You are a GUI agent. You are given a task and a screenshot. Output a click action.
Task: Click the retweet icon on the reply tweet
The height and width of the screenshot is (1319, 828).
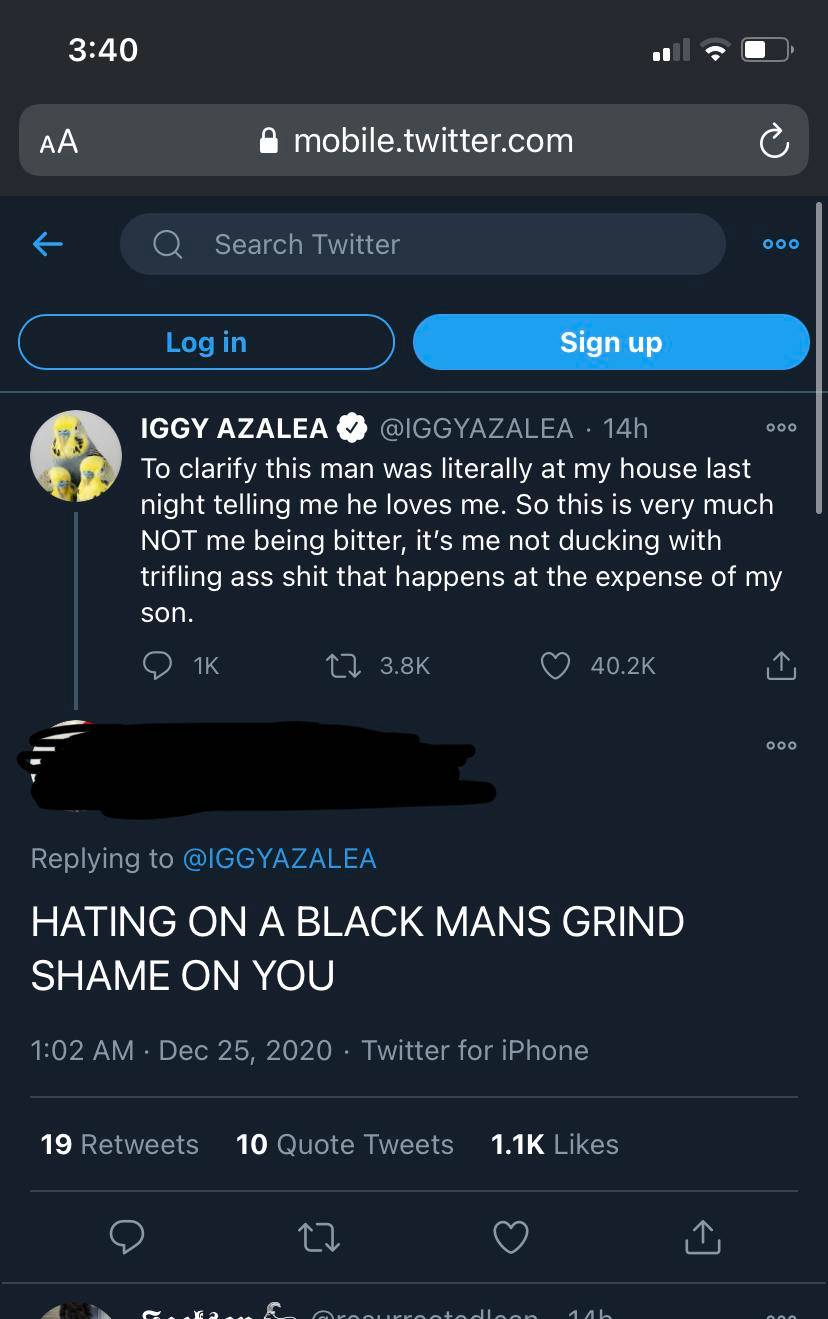[x=319, y=1237]
